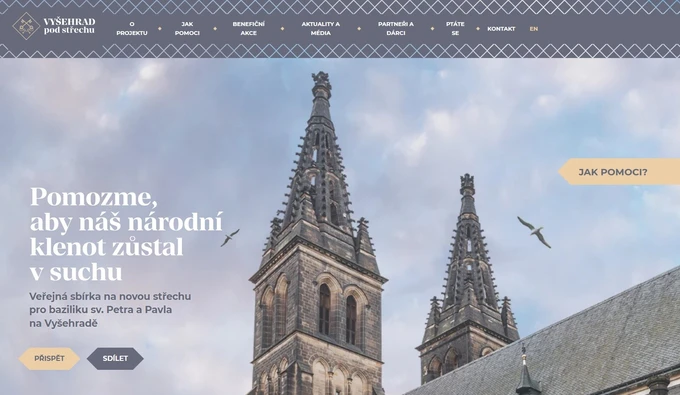
Task: Open the O Projektu menu item
Action: [x=132, y=29]
